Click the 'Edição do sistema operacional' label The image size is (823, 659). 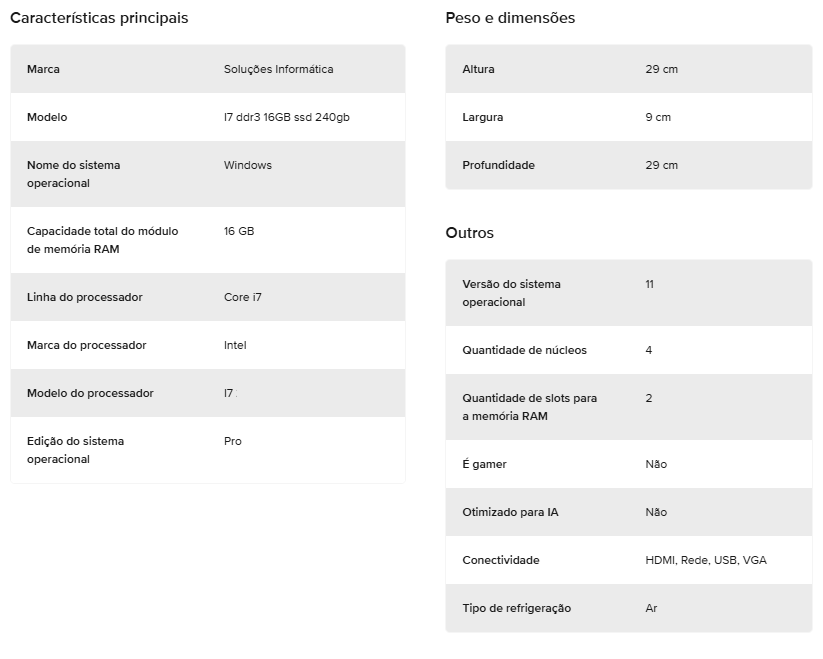point(75,450)
